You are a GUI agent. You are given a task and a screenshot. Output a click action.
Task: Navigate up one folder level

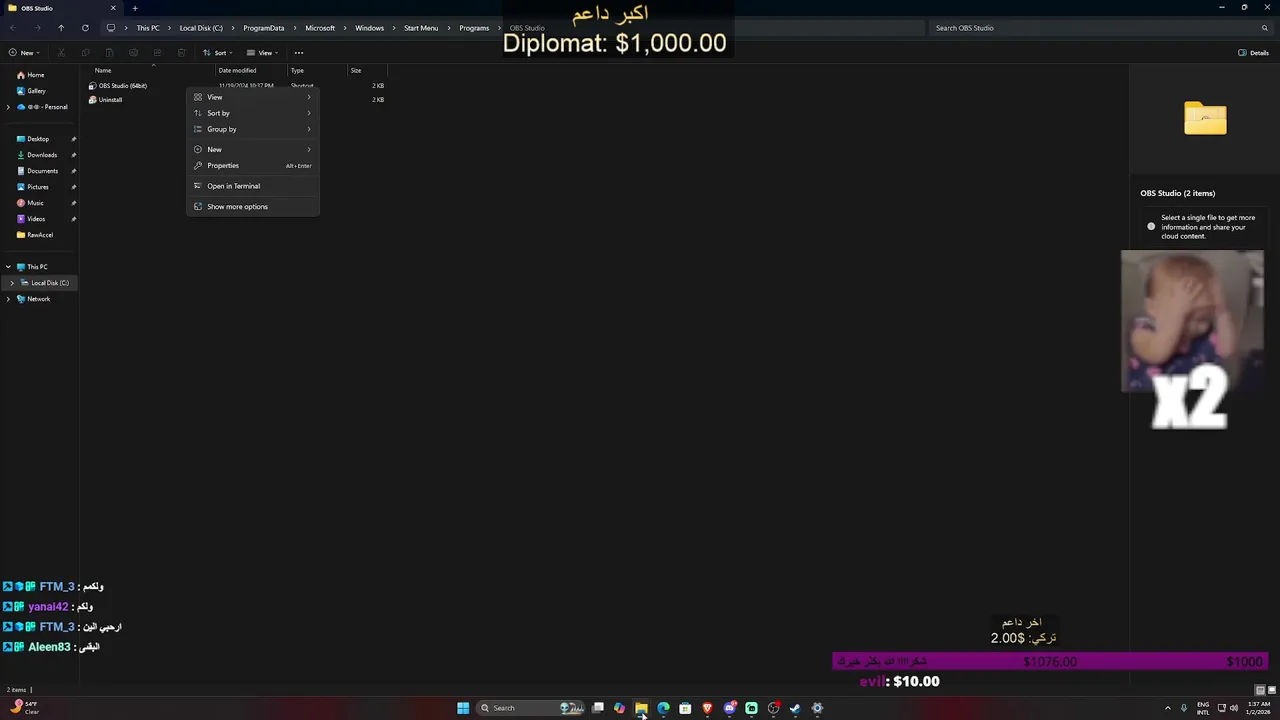[61, 28]
